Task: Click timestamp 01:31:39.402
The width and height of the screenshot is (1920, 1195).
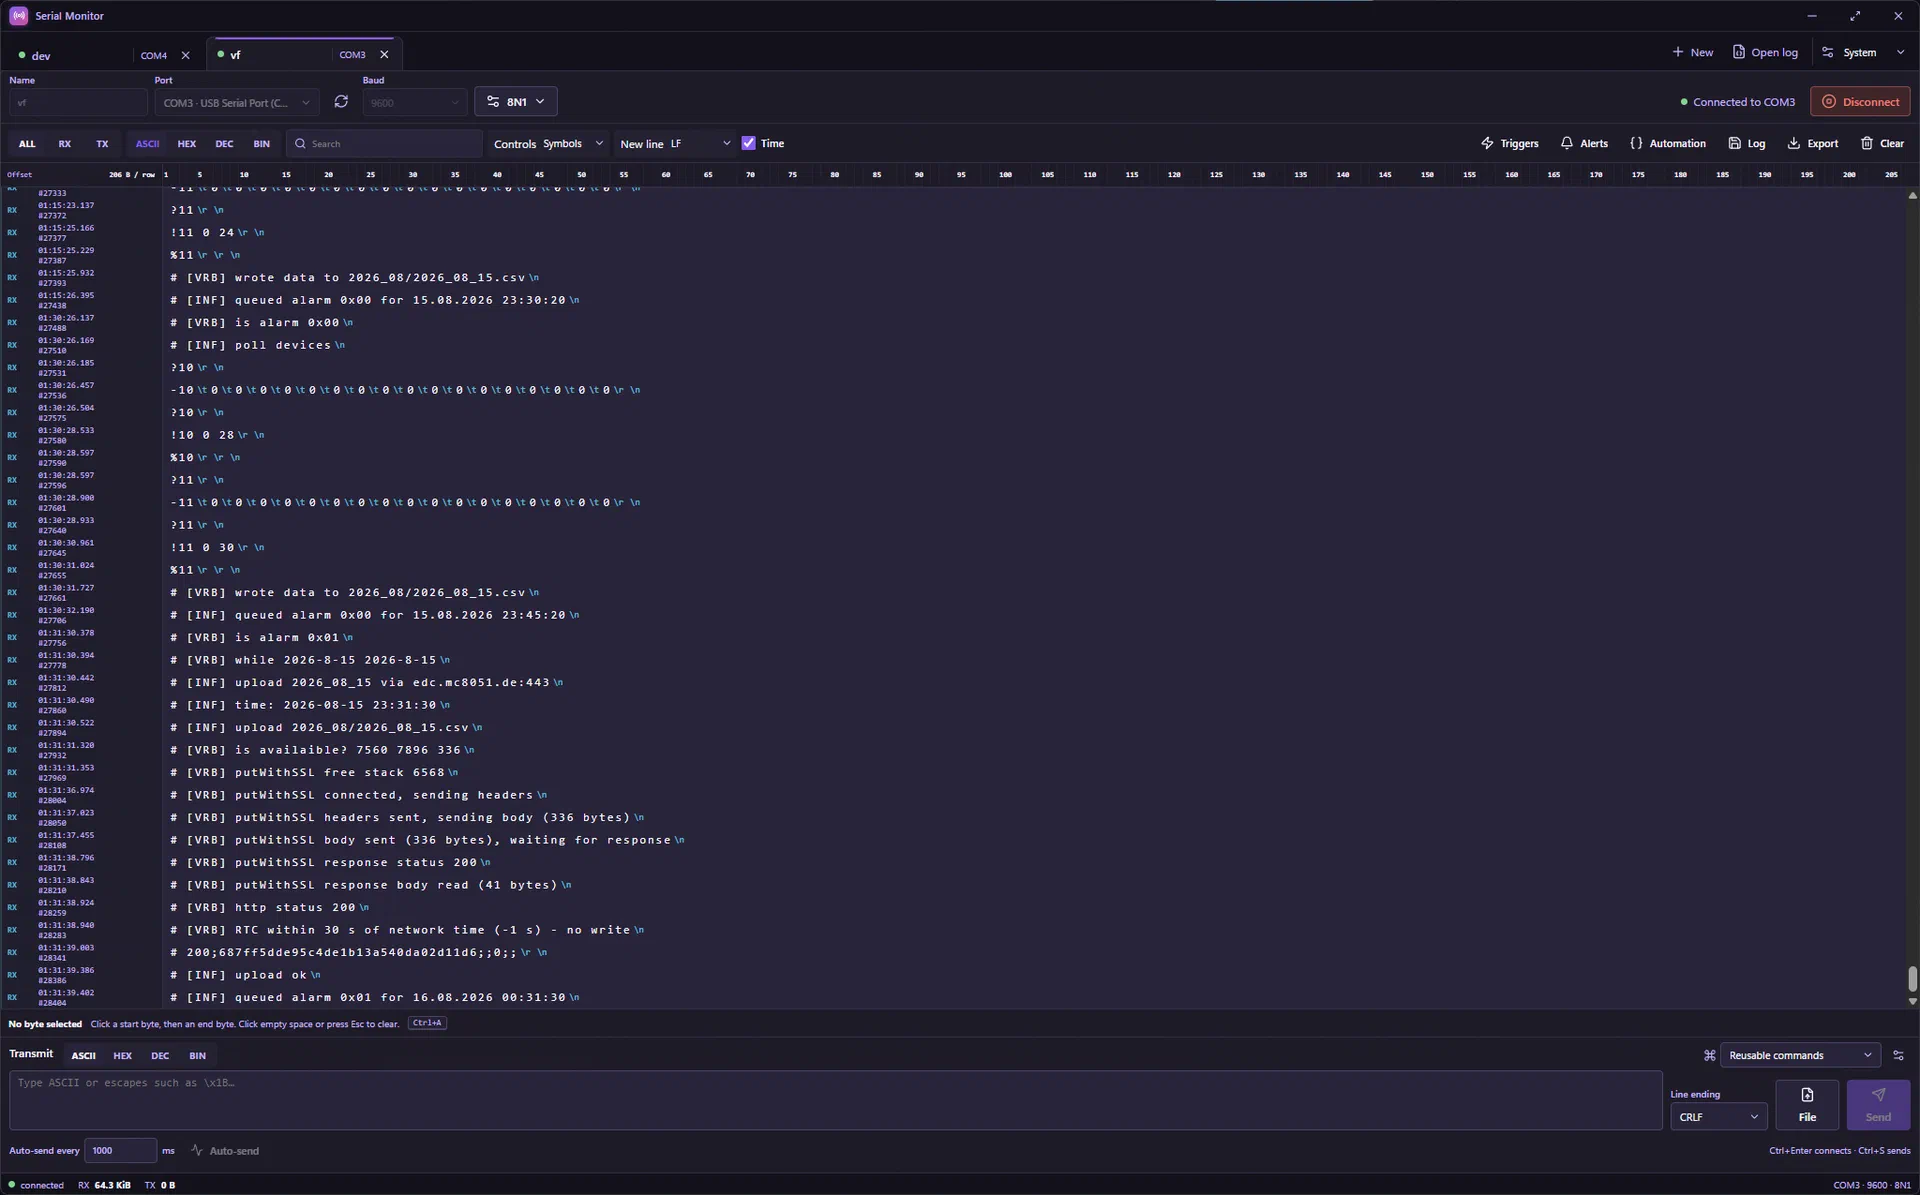Action: coord(66,993)
